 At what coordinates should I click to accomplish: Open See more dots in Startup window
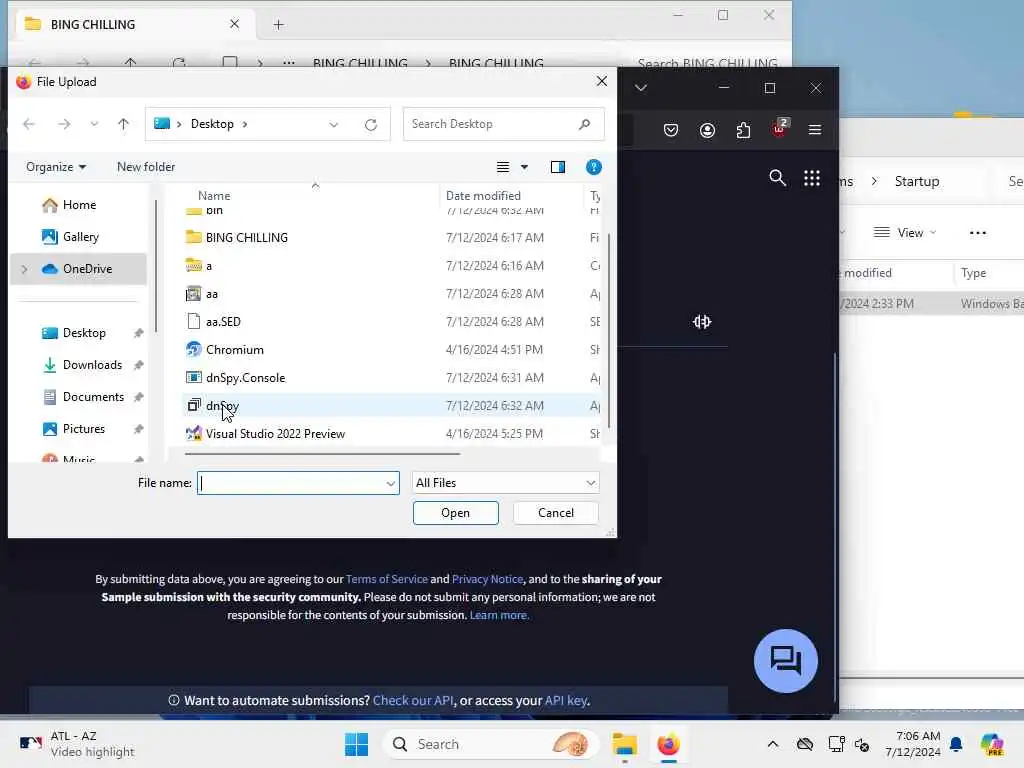[978, 233]
